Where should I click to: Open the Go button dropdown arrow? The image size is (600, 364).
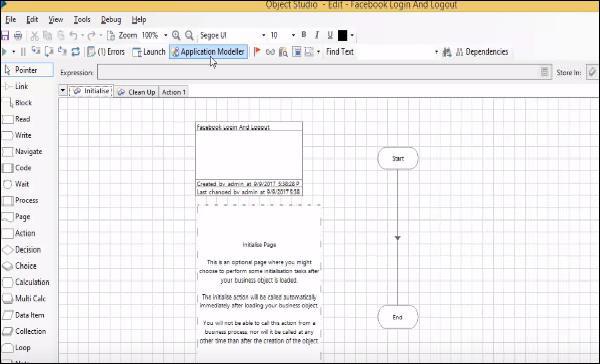13,52
